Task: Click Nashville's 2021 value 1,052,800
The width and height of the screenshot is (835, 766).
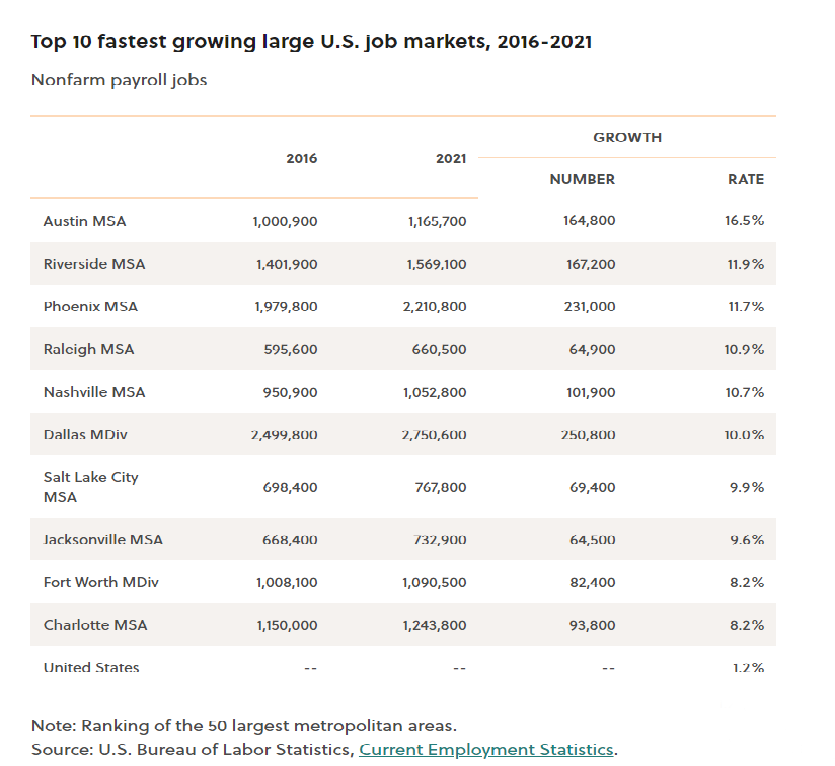Action: (435, 393)
